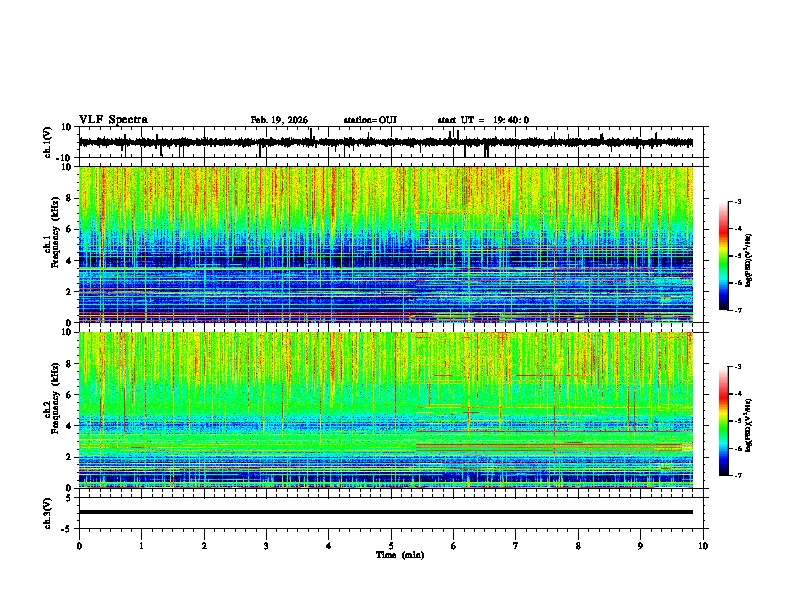Click the "ch.3(V)" axis label
Viewport: 792px width, 612px height.
tap(48, 513)
